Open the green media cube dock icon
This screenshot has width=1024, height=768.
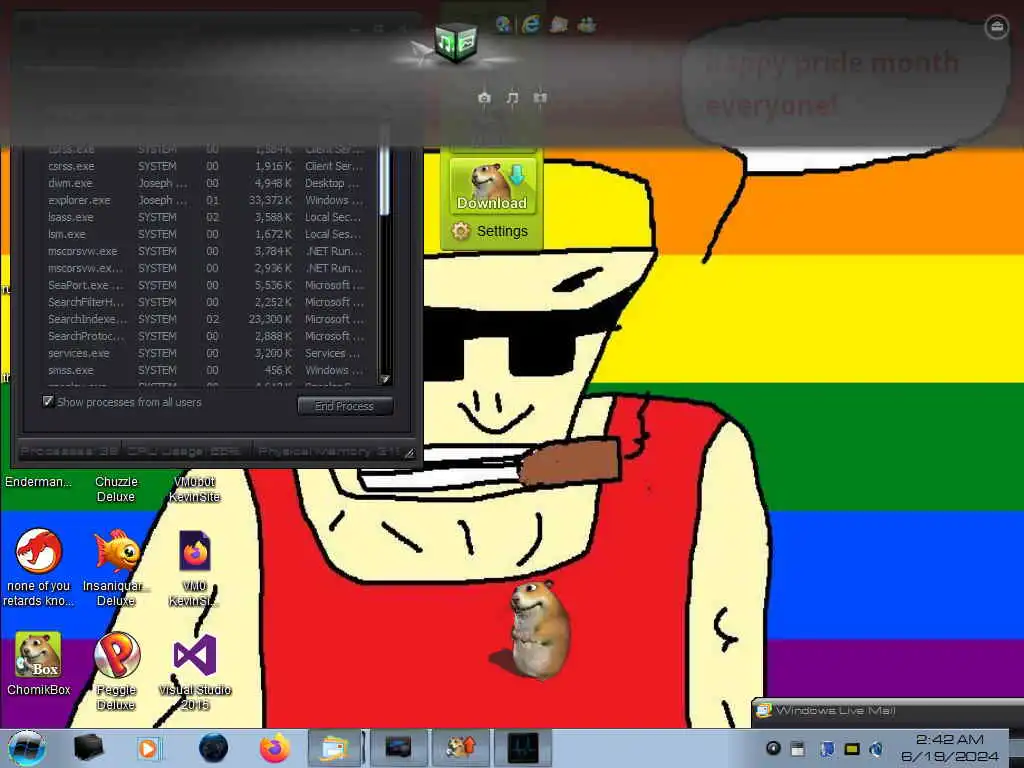pyautogui.click(x=456, y=42)
